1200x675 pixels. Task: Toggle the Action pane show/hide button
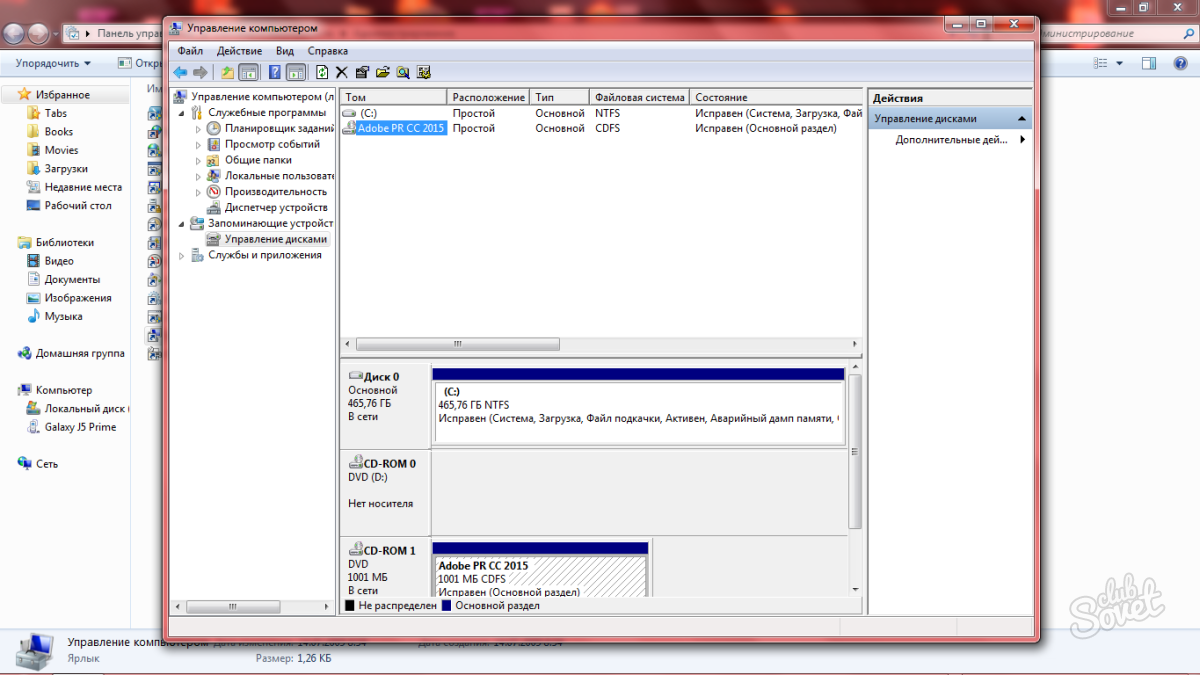coord(296,72)
